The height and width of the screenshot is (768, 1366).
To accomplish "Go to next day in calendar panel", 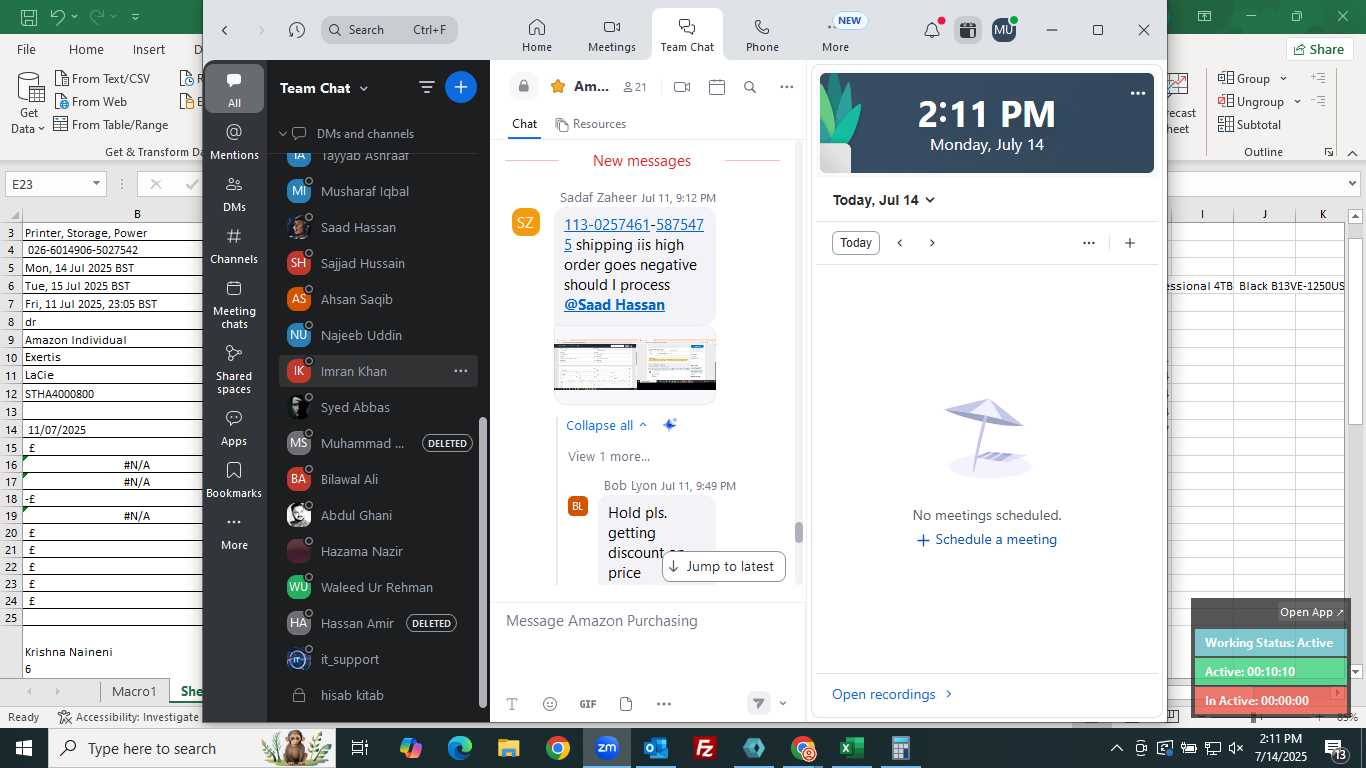I will [x=932, y=243].
